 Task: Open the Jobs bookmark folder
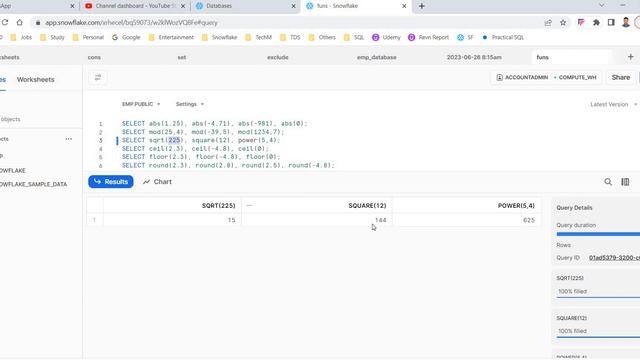[x=21, y=37]
